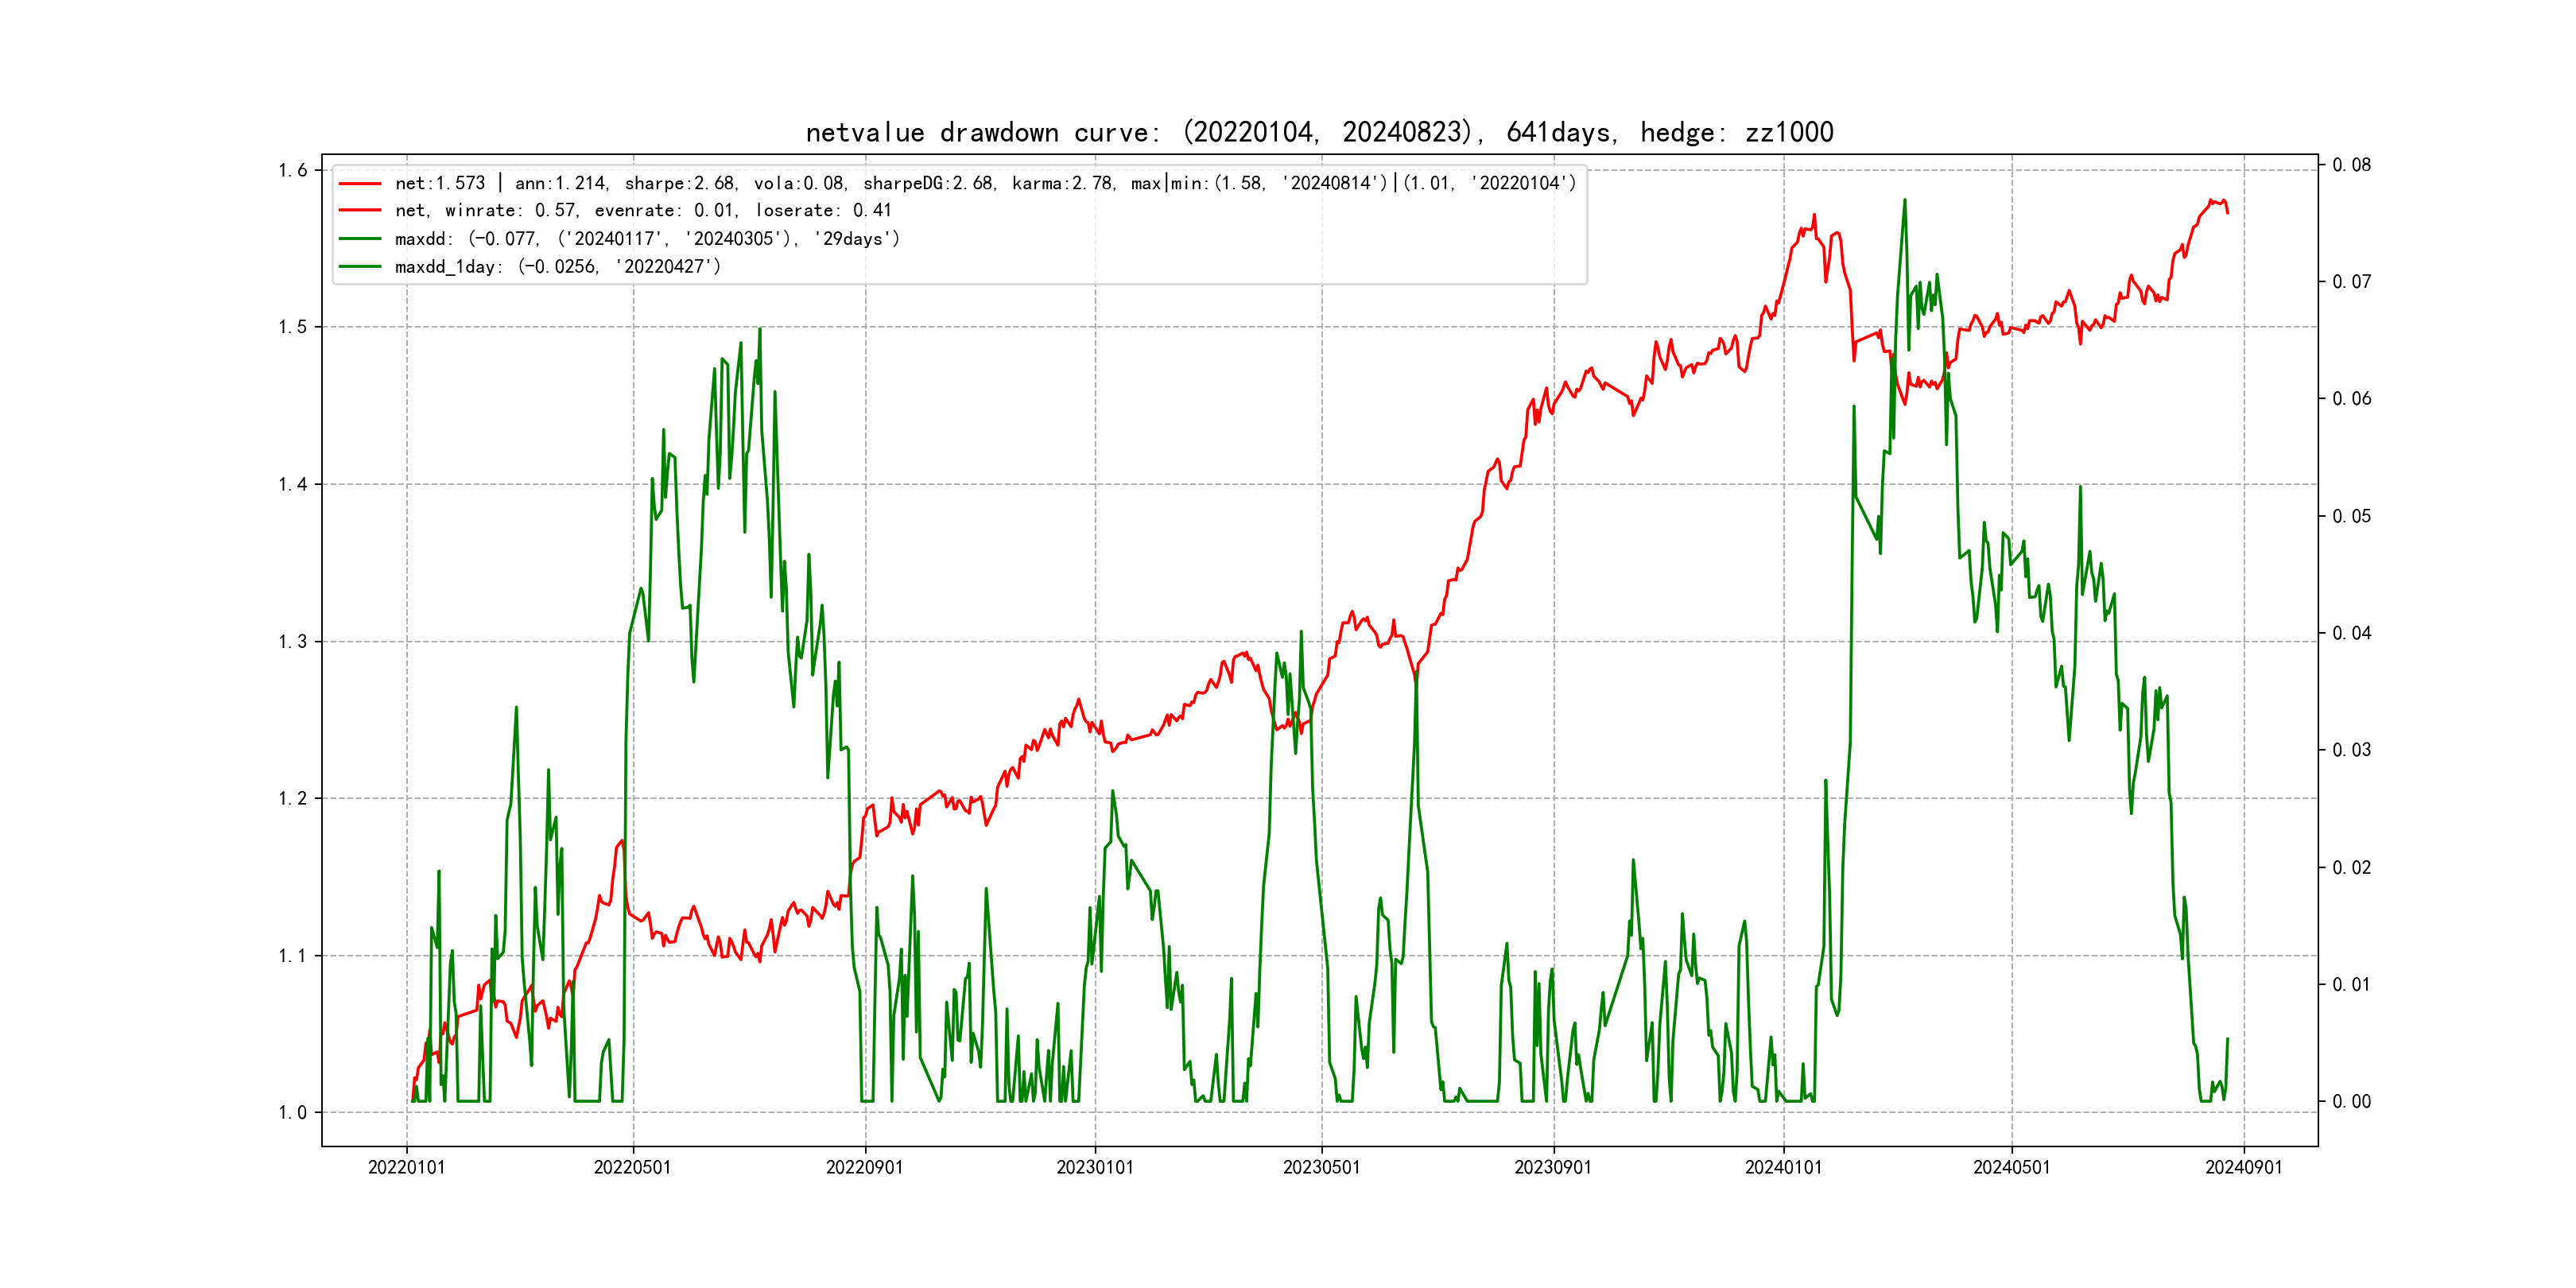2576x1288 pixels.
Task: Click the green swatch beside maxdd legend entry
Action: click(x=360, y=239)
